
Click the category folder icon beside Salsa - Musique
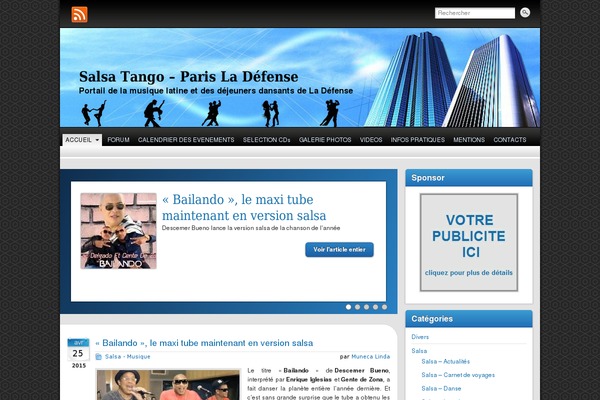pyautogui.click(x=98, y=357)
